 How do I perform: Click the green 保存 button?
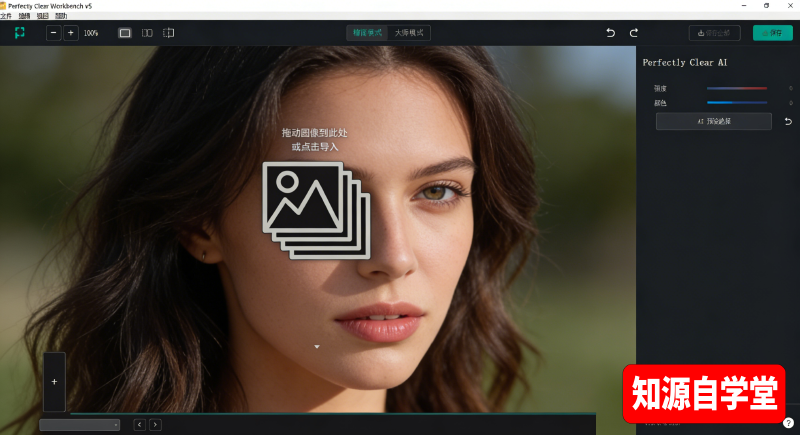coord(772,33)
